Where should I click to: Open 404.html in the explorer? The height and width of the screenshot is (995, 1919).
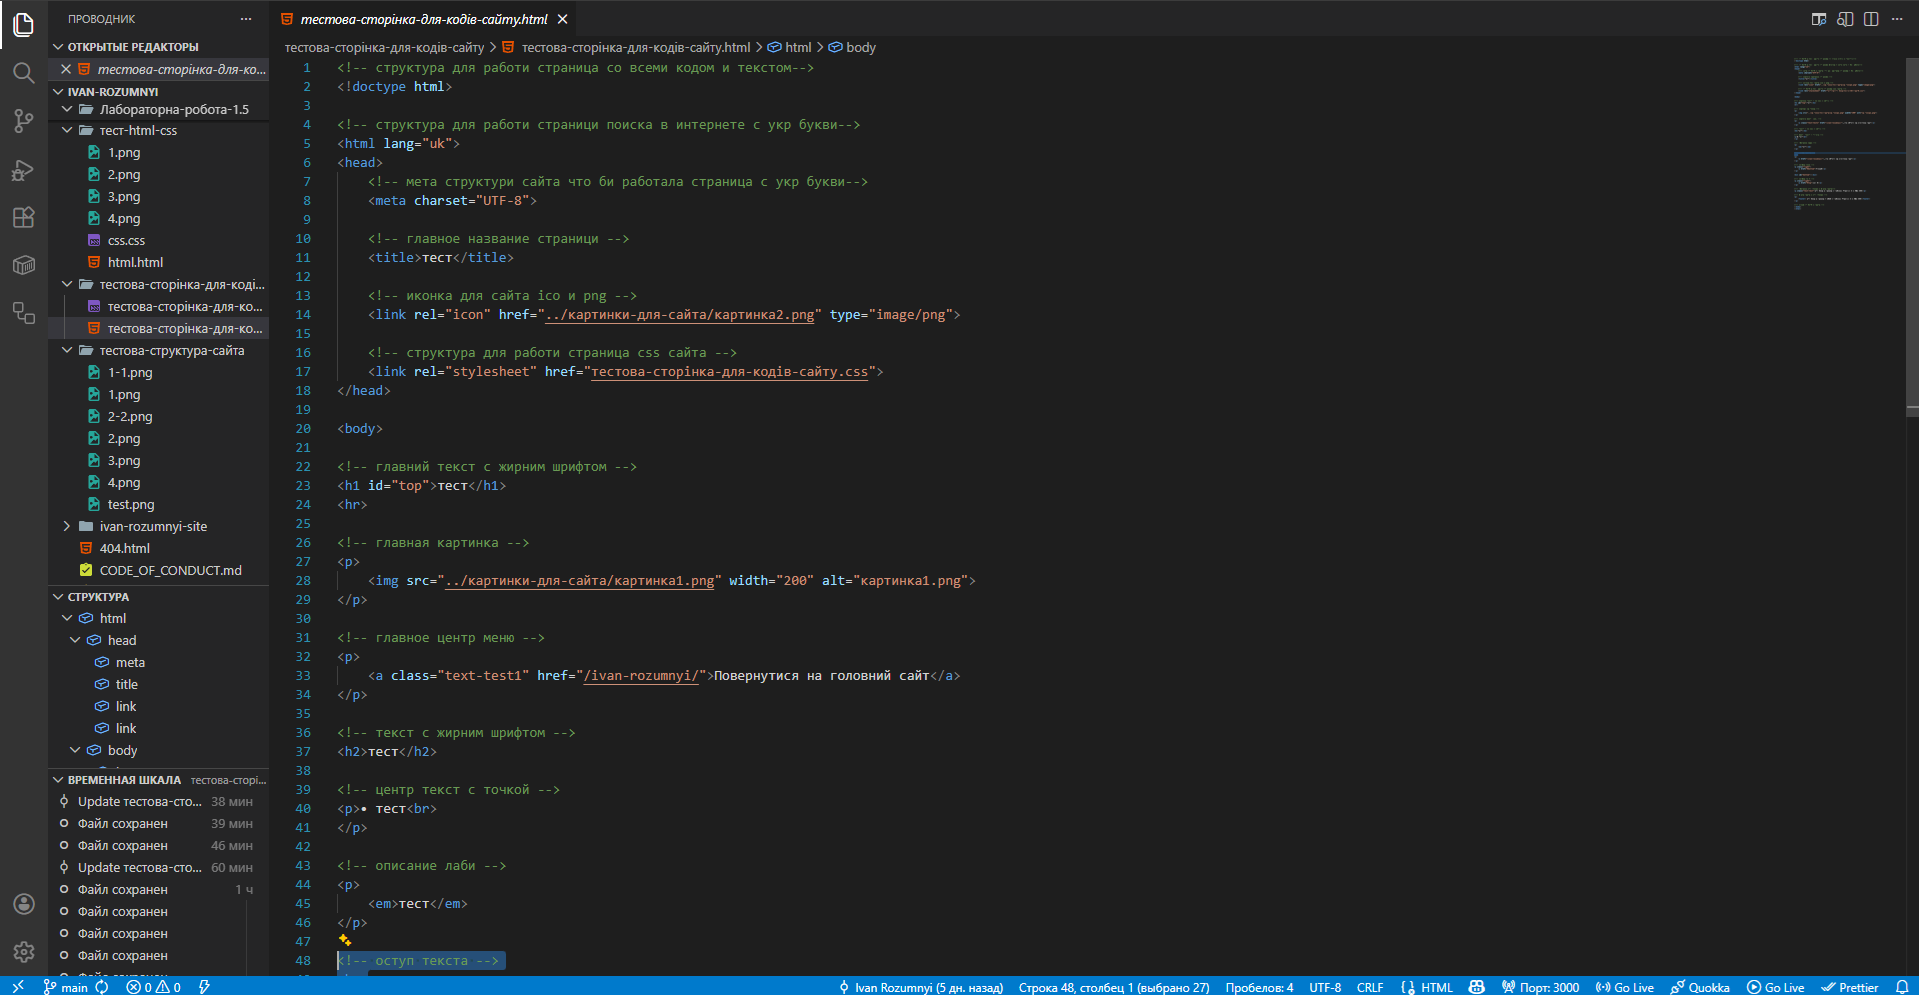coord(125,549)
